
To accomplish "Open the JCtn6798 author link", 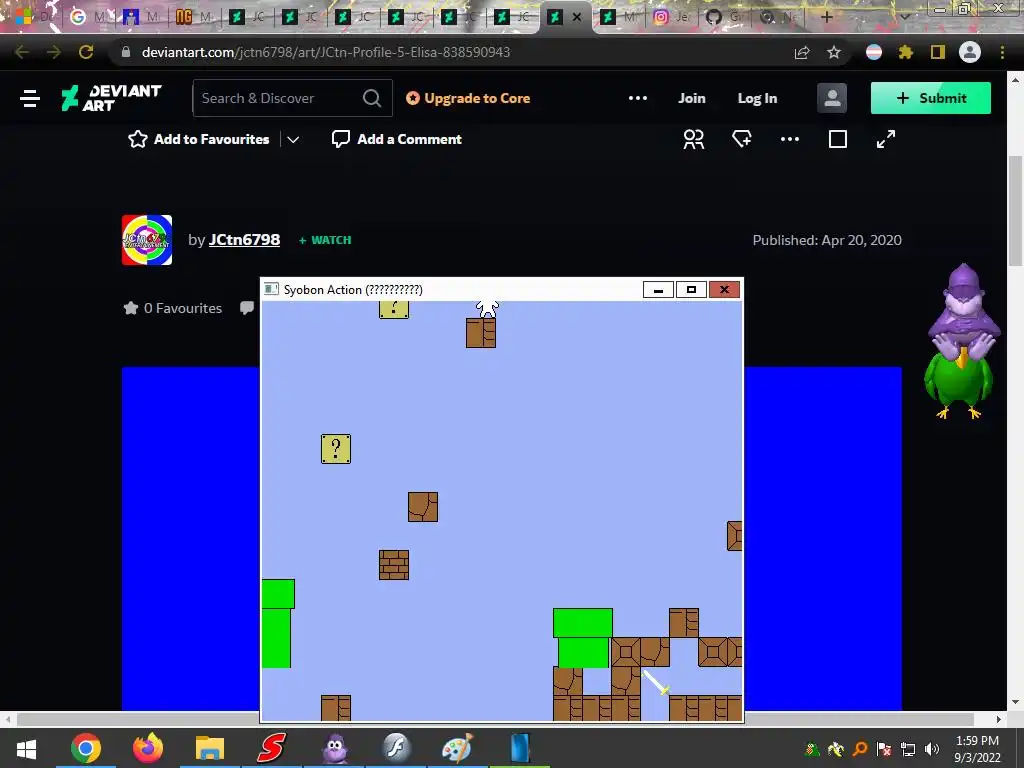I will 244,240.
